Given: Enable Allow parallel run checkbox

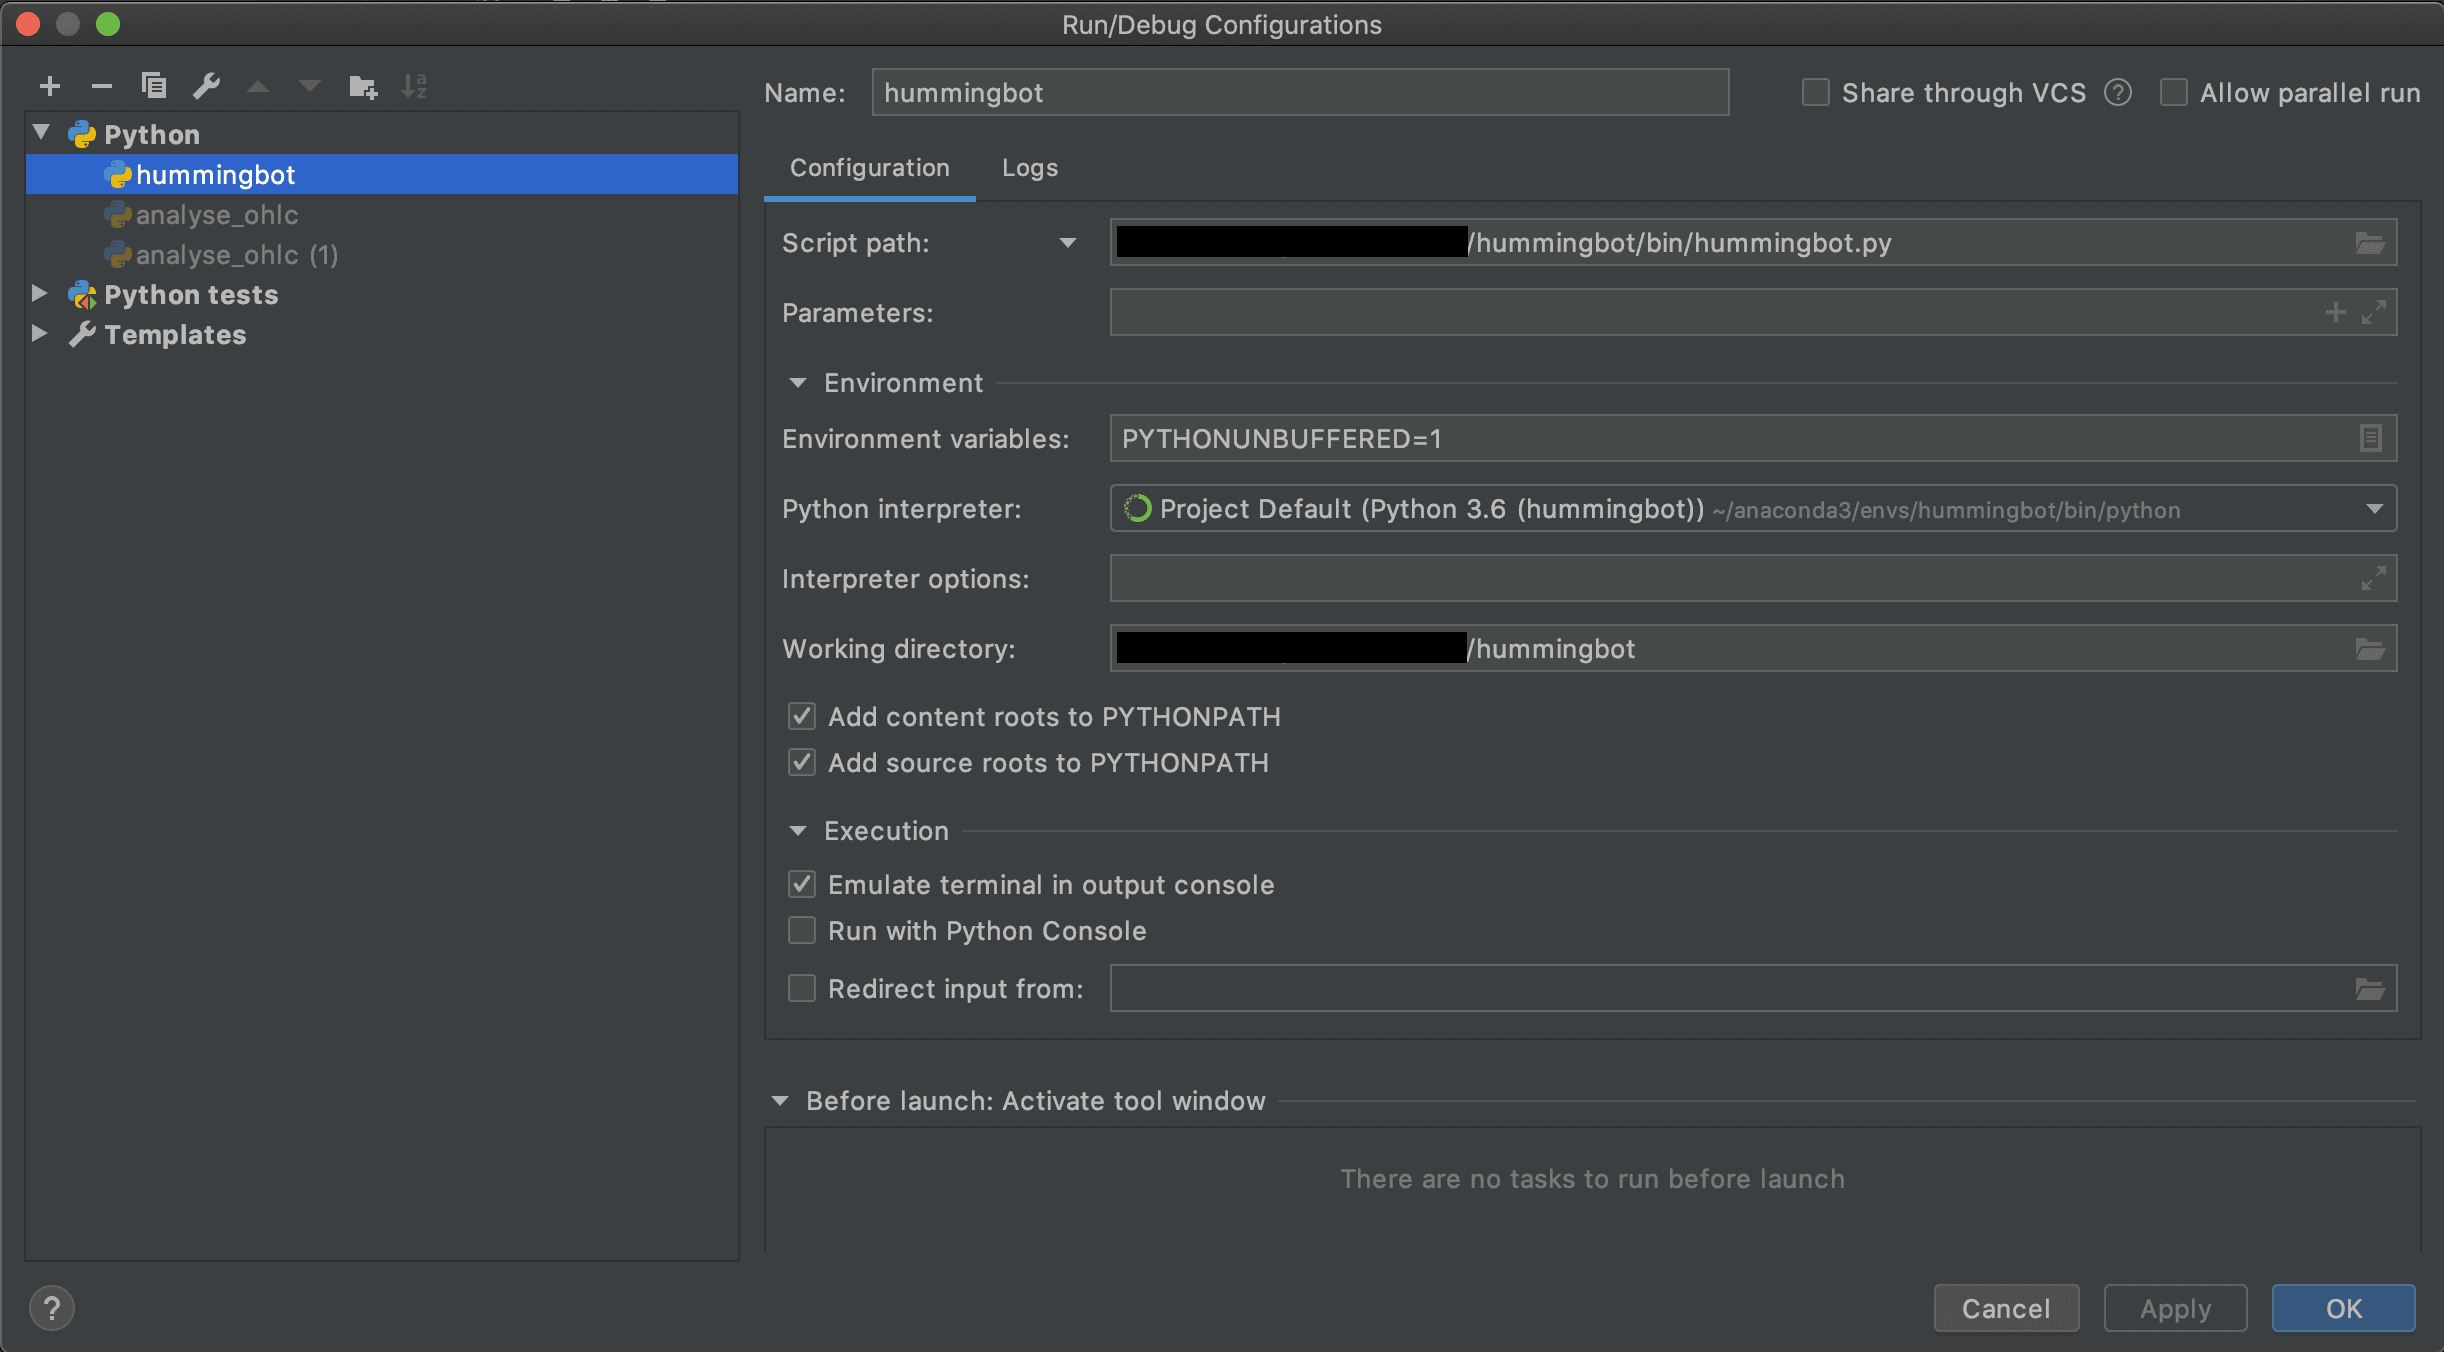Looking at the screenshot, I should pyautogui.click(x=2173, y=93).
